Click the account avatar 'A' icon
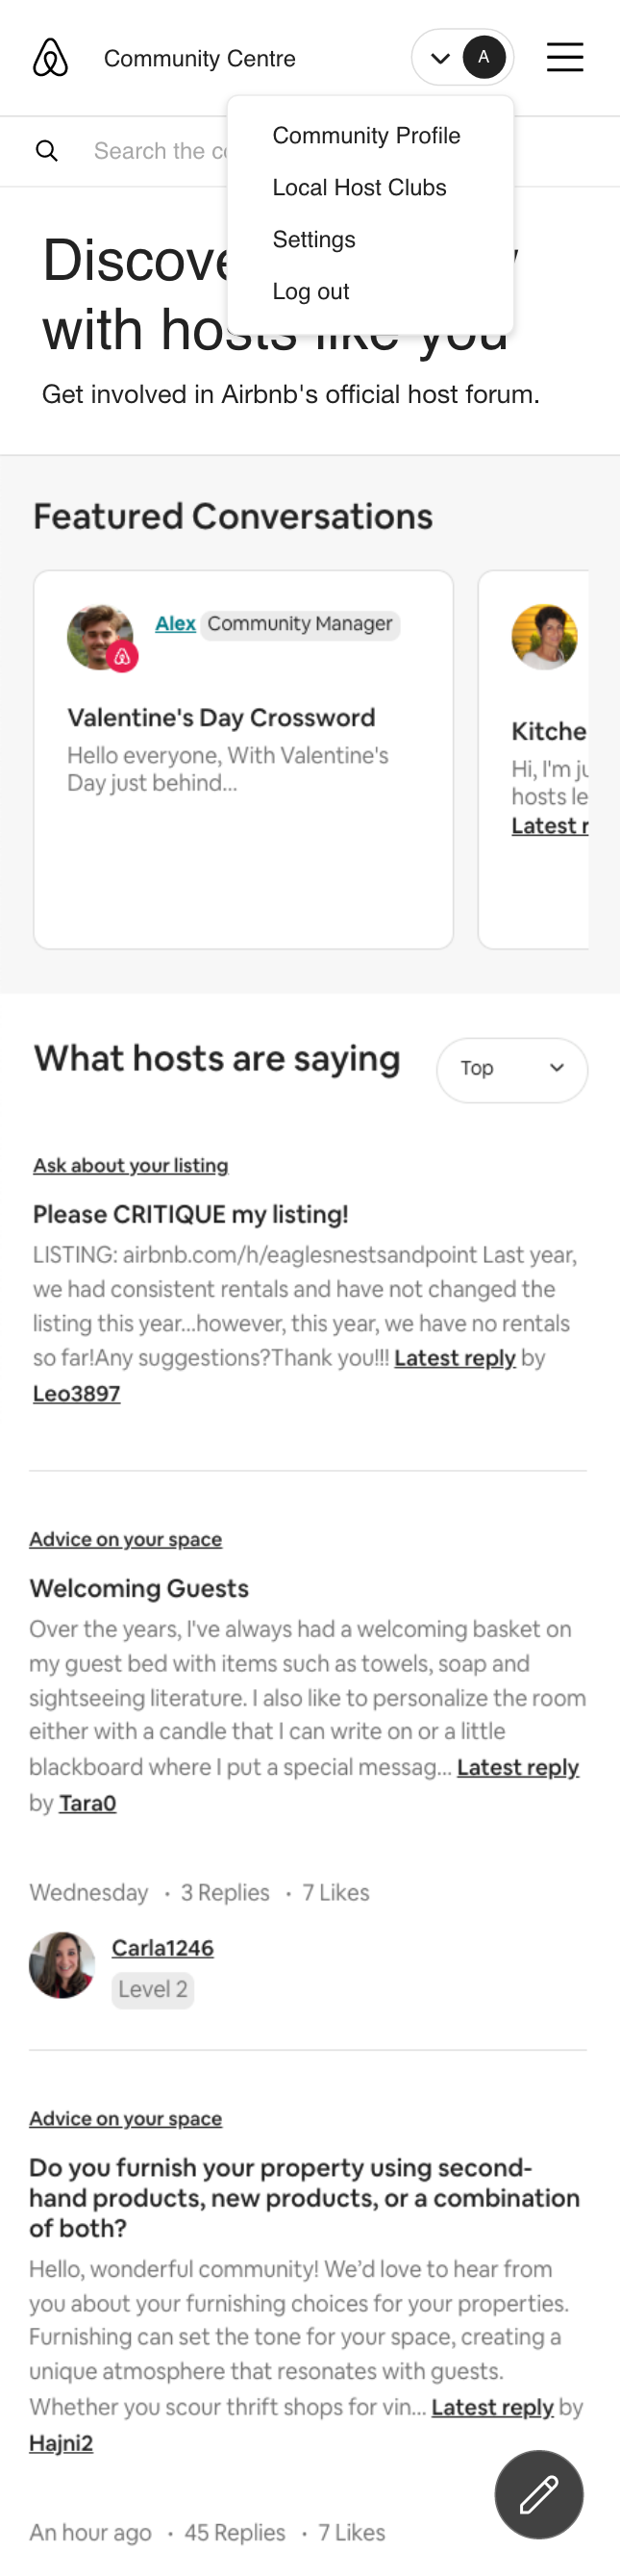The width and height of the screenshot is (620, 2576). click(484, 57)
